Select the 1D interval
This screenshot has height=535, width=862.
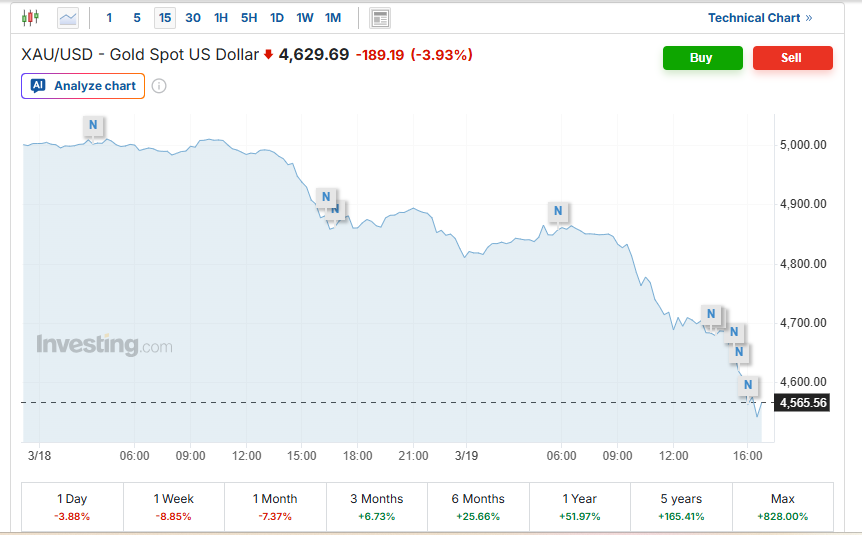(x=277, y=18)
